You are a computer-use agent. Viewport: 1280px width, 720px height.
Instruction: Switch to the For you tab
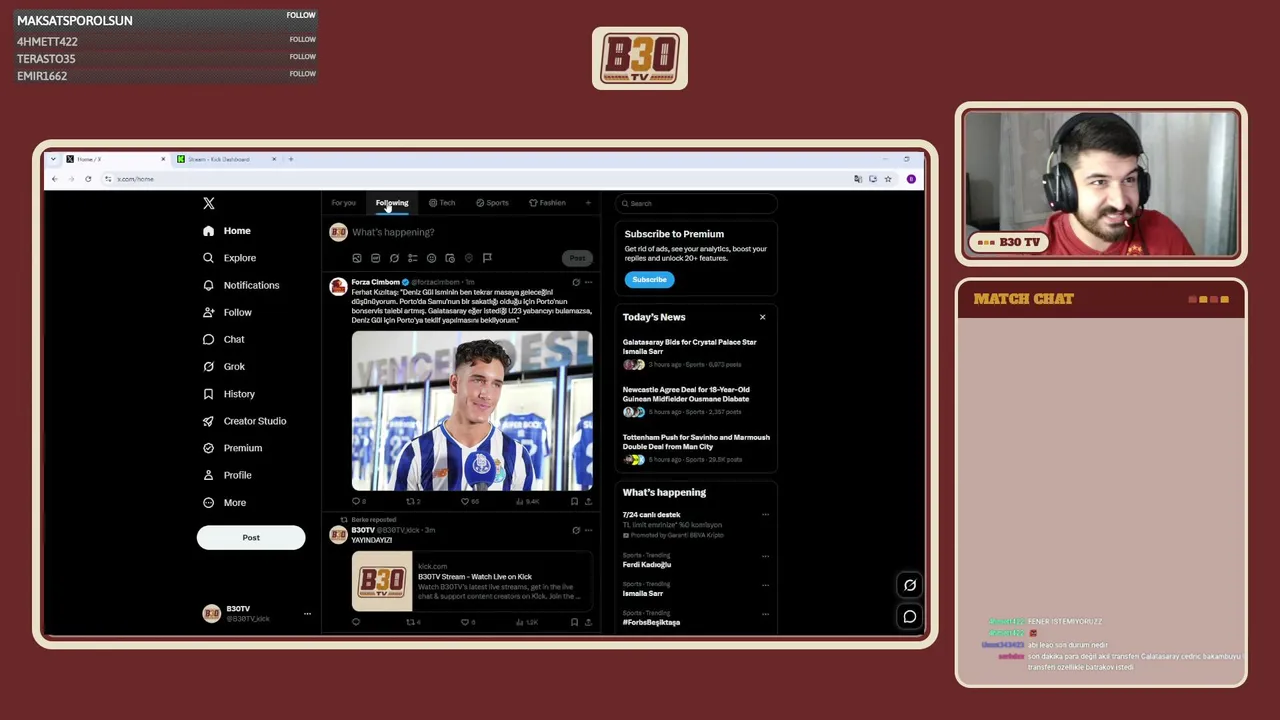pos(343,203)
